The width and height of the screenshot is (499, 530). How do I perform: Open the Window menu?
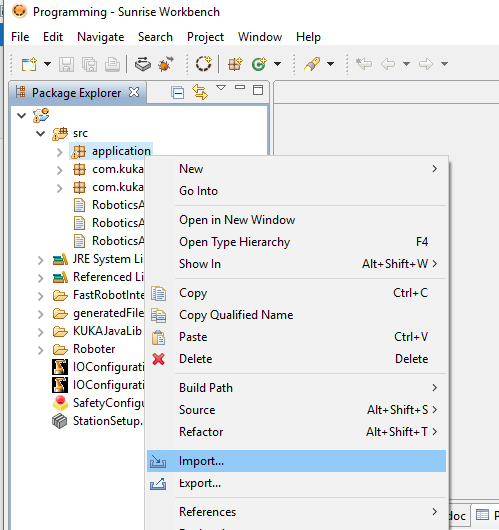(260, 37)
